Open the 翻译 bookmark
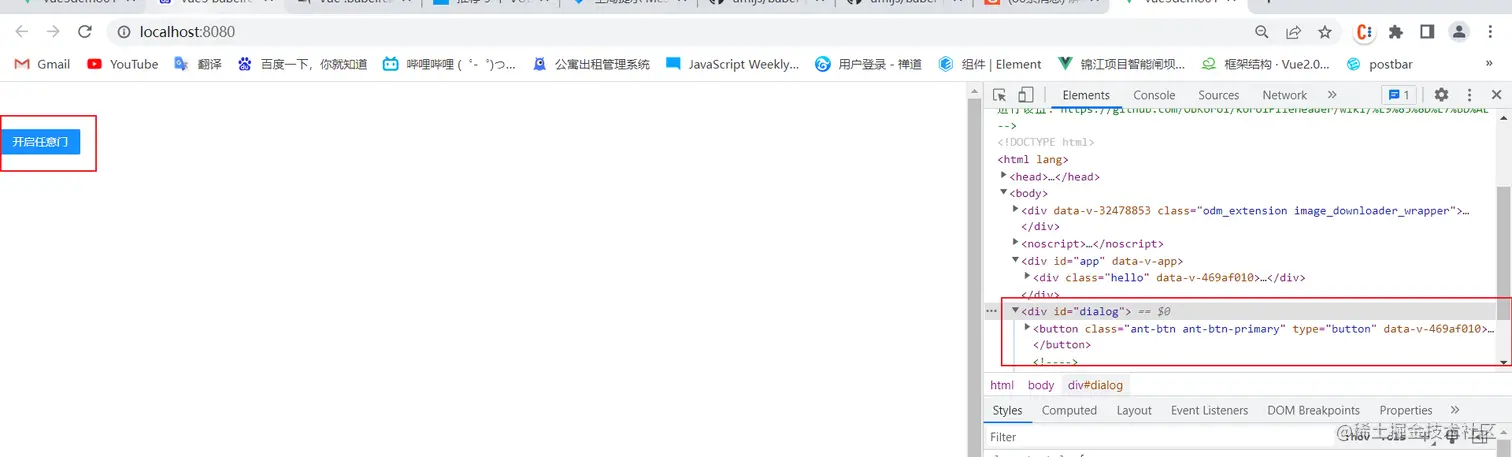1512x457 pixels. coord(198,64)
